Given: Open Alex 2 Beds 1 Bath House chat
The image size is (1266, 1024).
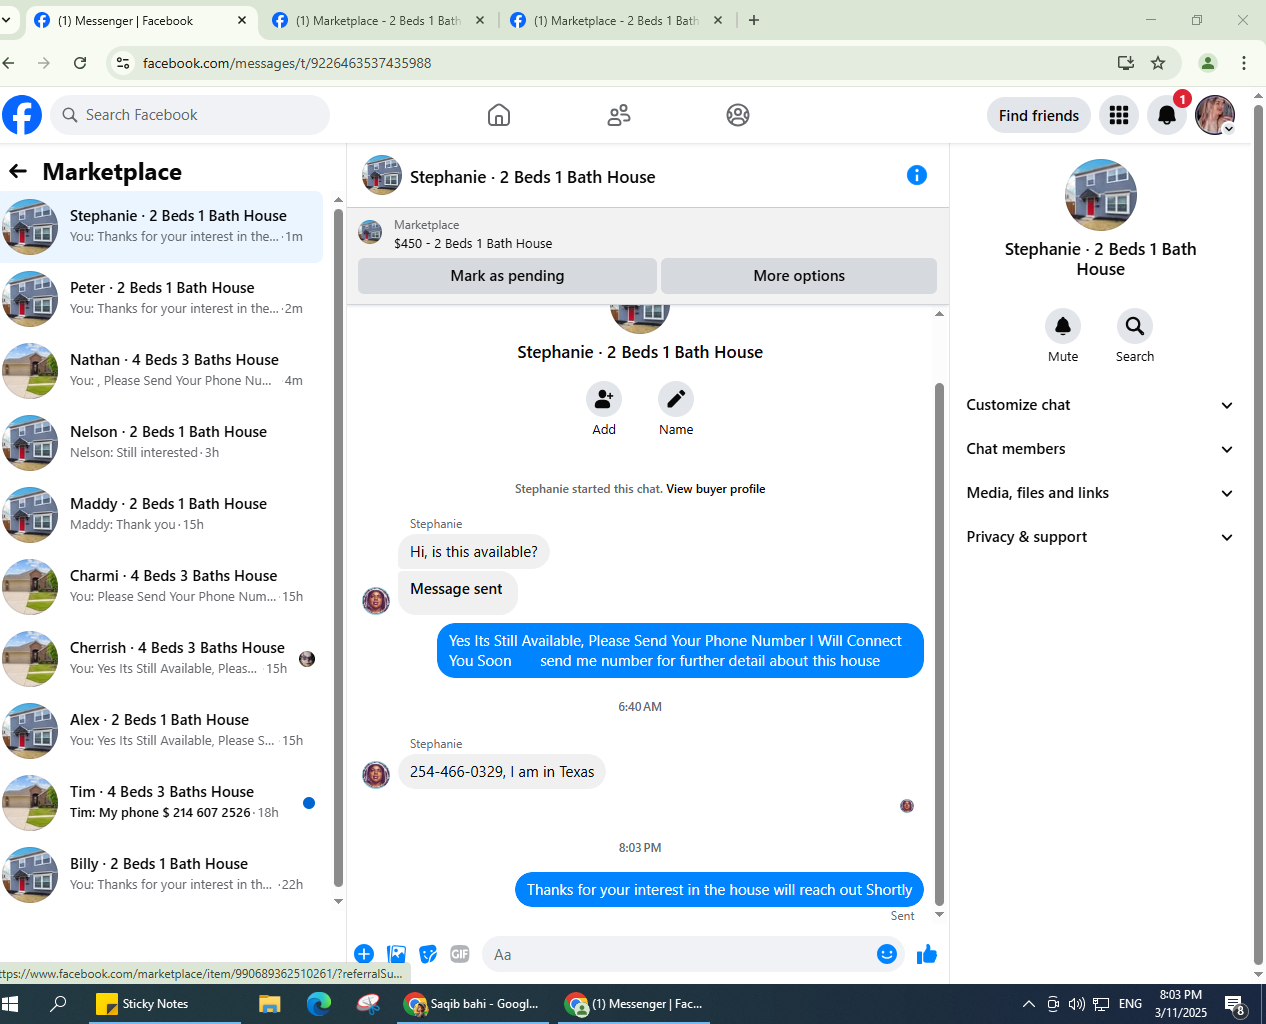Looking at the screenshot, I should [162, 731].
